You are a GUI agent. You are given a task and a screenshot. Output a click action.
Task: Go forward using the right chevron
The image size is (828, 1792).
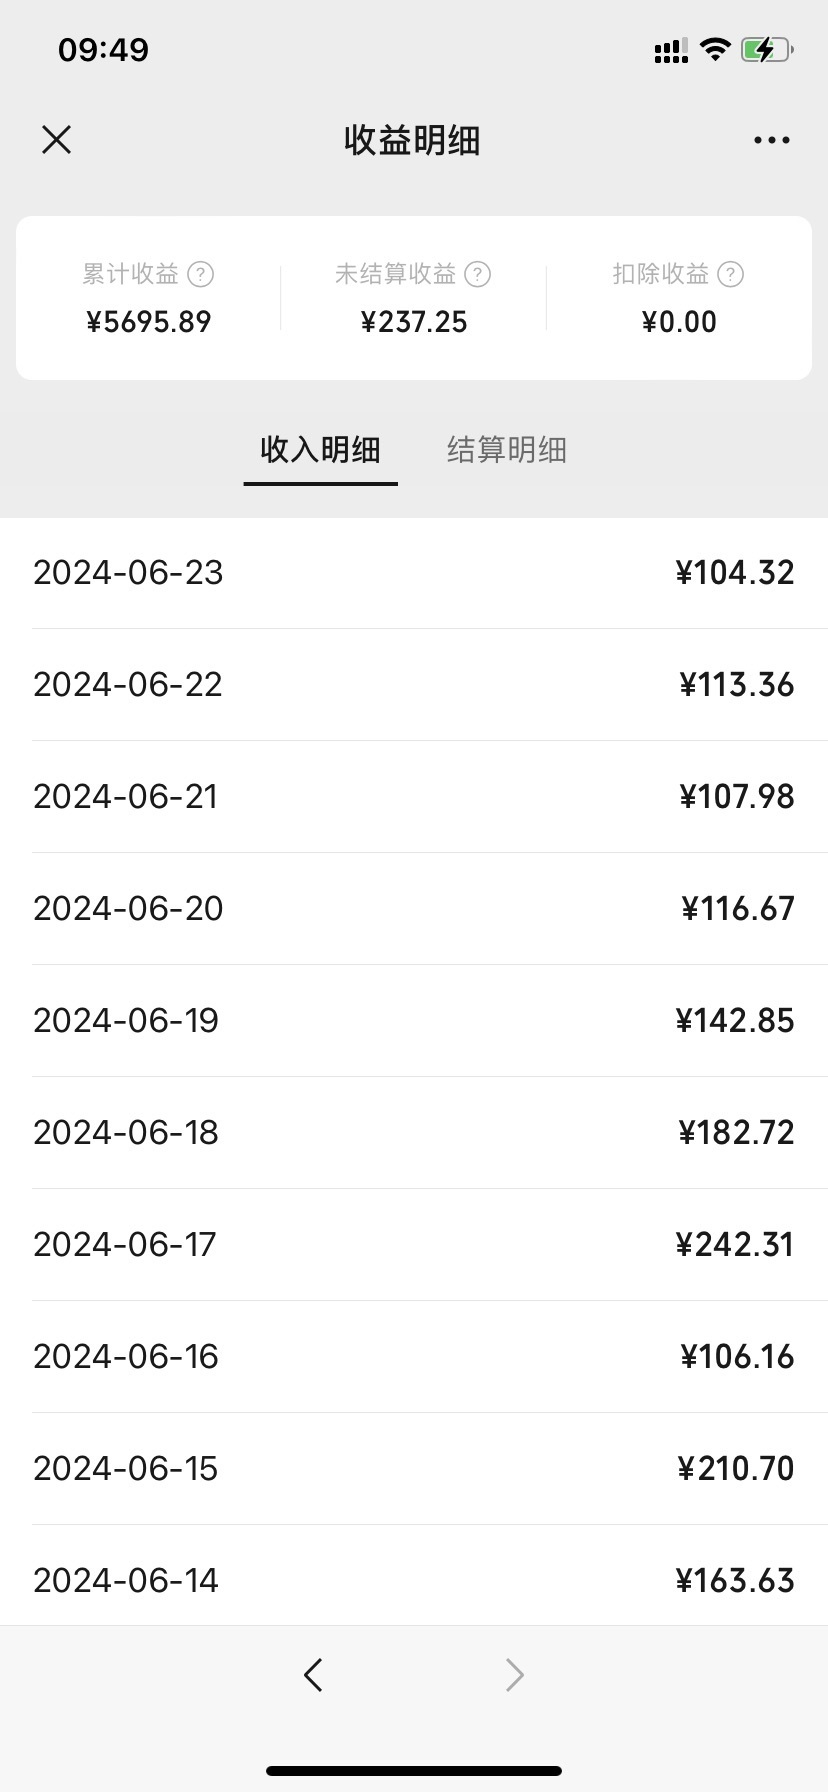pyautogui.click(x=514, y=1674)
